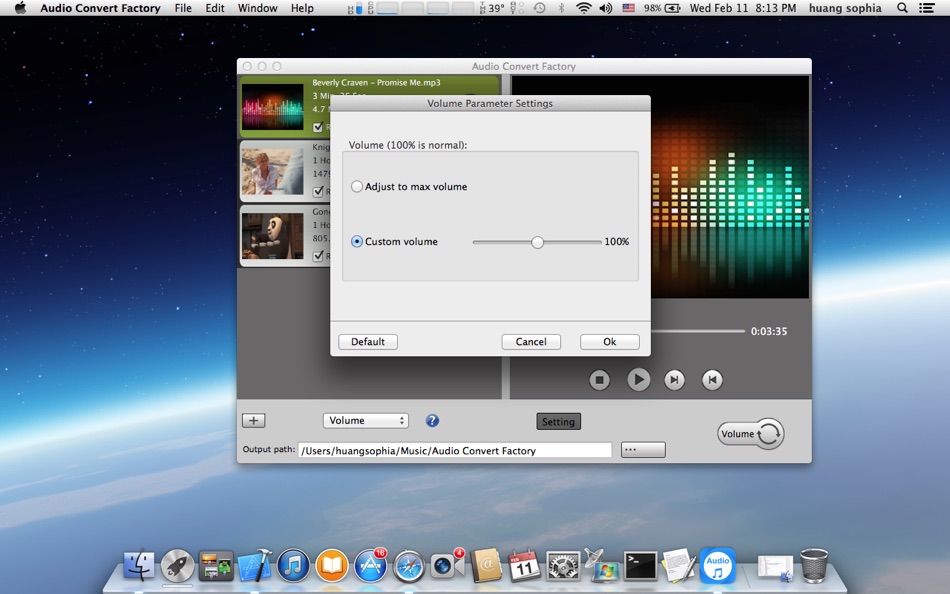The width and height of the screenshot is (950, 594).
Task: Open Contacts address book in dock
Action: 486,566
